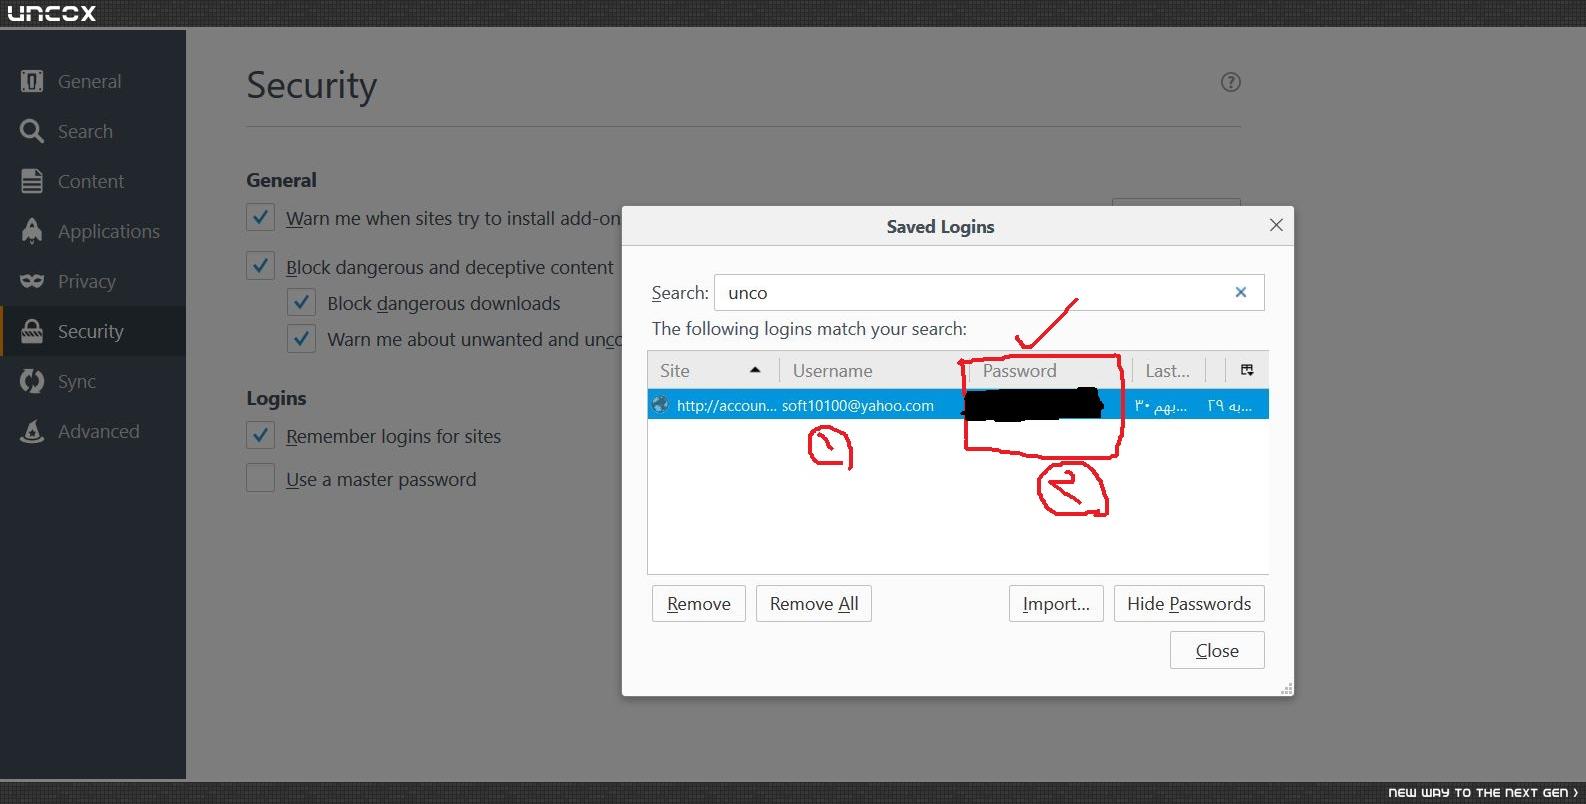1586x804 pixels.
Task: Select the http://accoun... site cell
Action: tap(726, 405)
